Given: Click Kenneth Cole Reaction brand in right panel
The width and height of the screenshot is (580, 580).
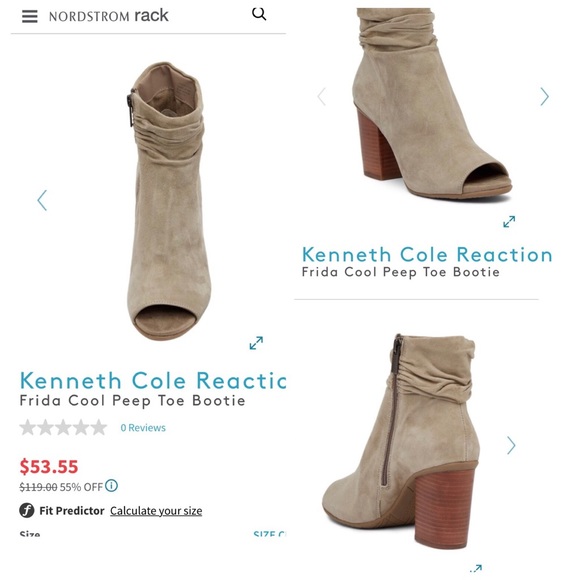Looking at the screenshot, I should point(427,254).
